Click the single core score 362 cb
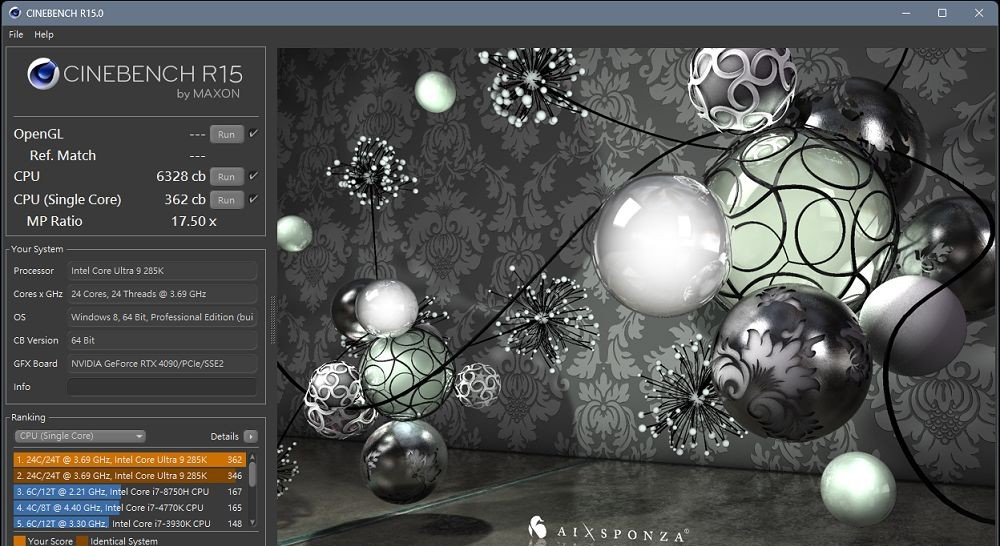Viewport: 1000px width, 546px height. pos(185,199)
